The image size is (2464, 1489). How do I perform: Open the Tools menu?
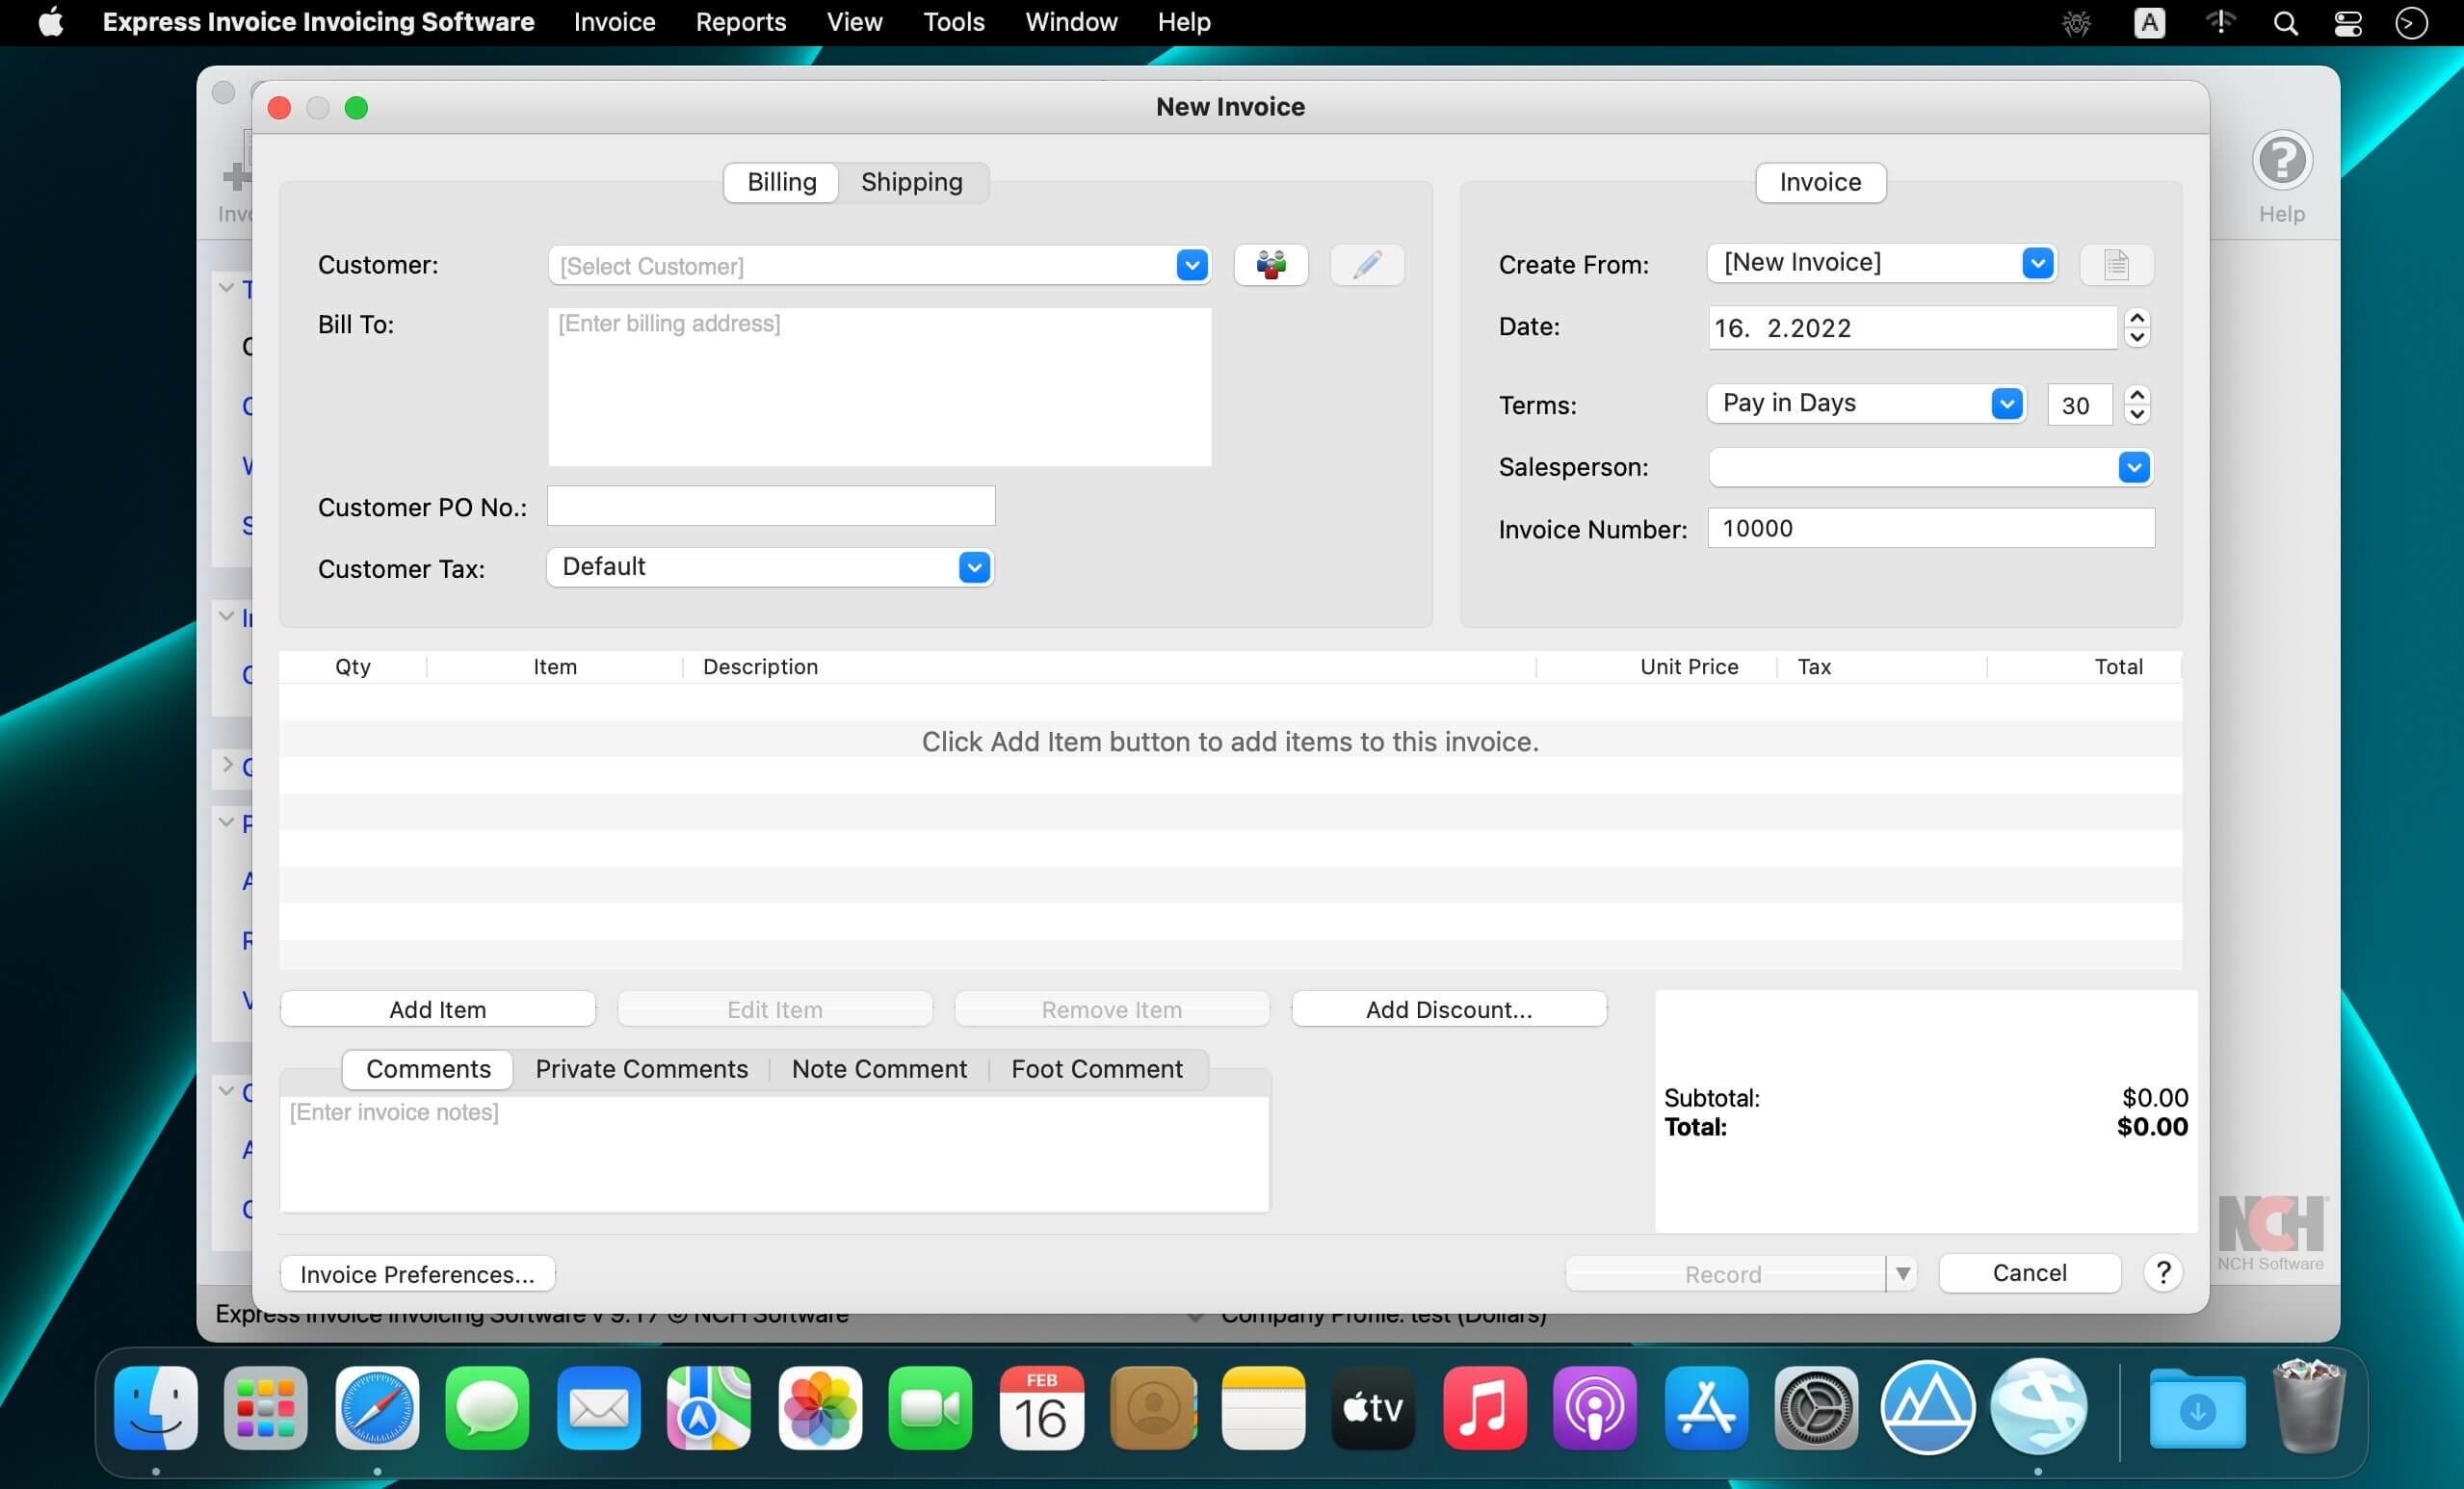pos(953,22)
